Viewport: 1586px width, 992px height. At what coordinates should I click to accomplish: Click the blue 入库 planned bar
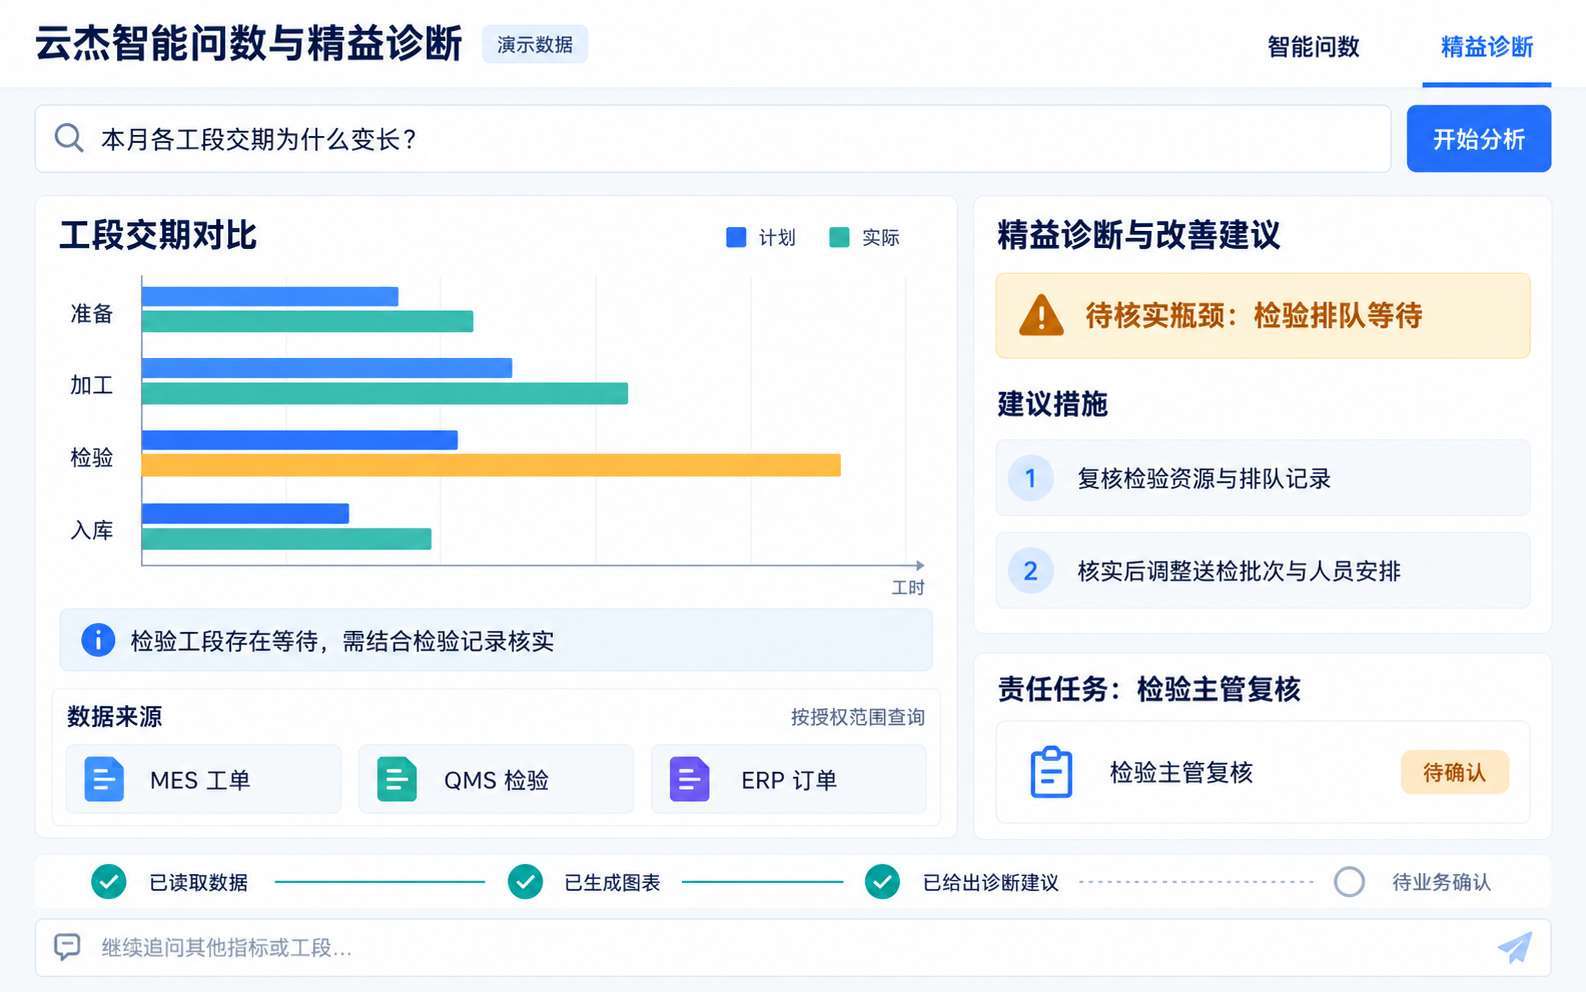245,514
